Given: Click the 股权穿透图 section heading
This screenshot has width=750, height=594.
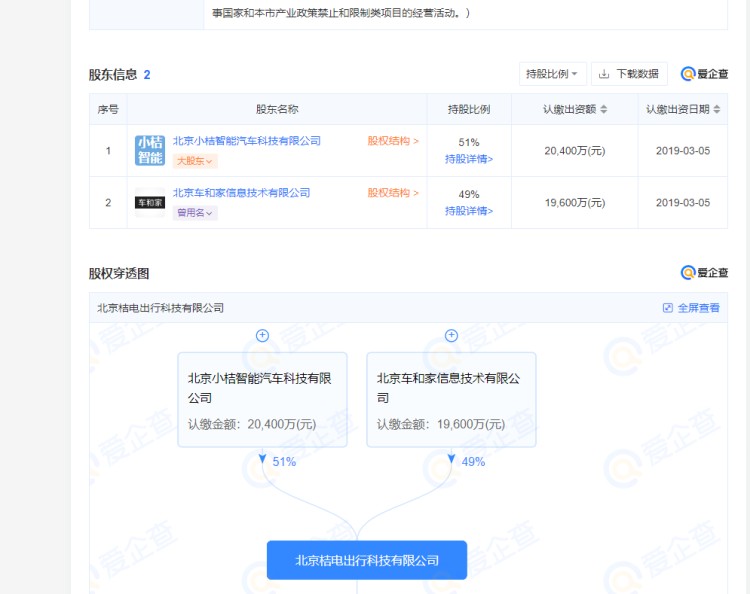Looking at the screenshot, I should [119, 274].
